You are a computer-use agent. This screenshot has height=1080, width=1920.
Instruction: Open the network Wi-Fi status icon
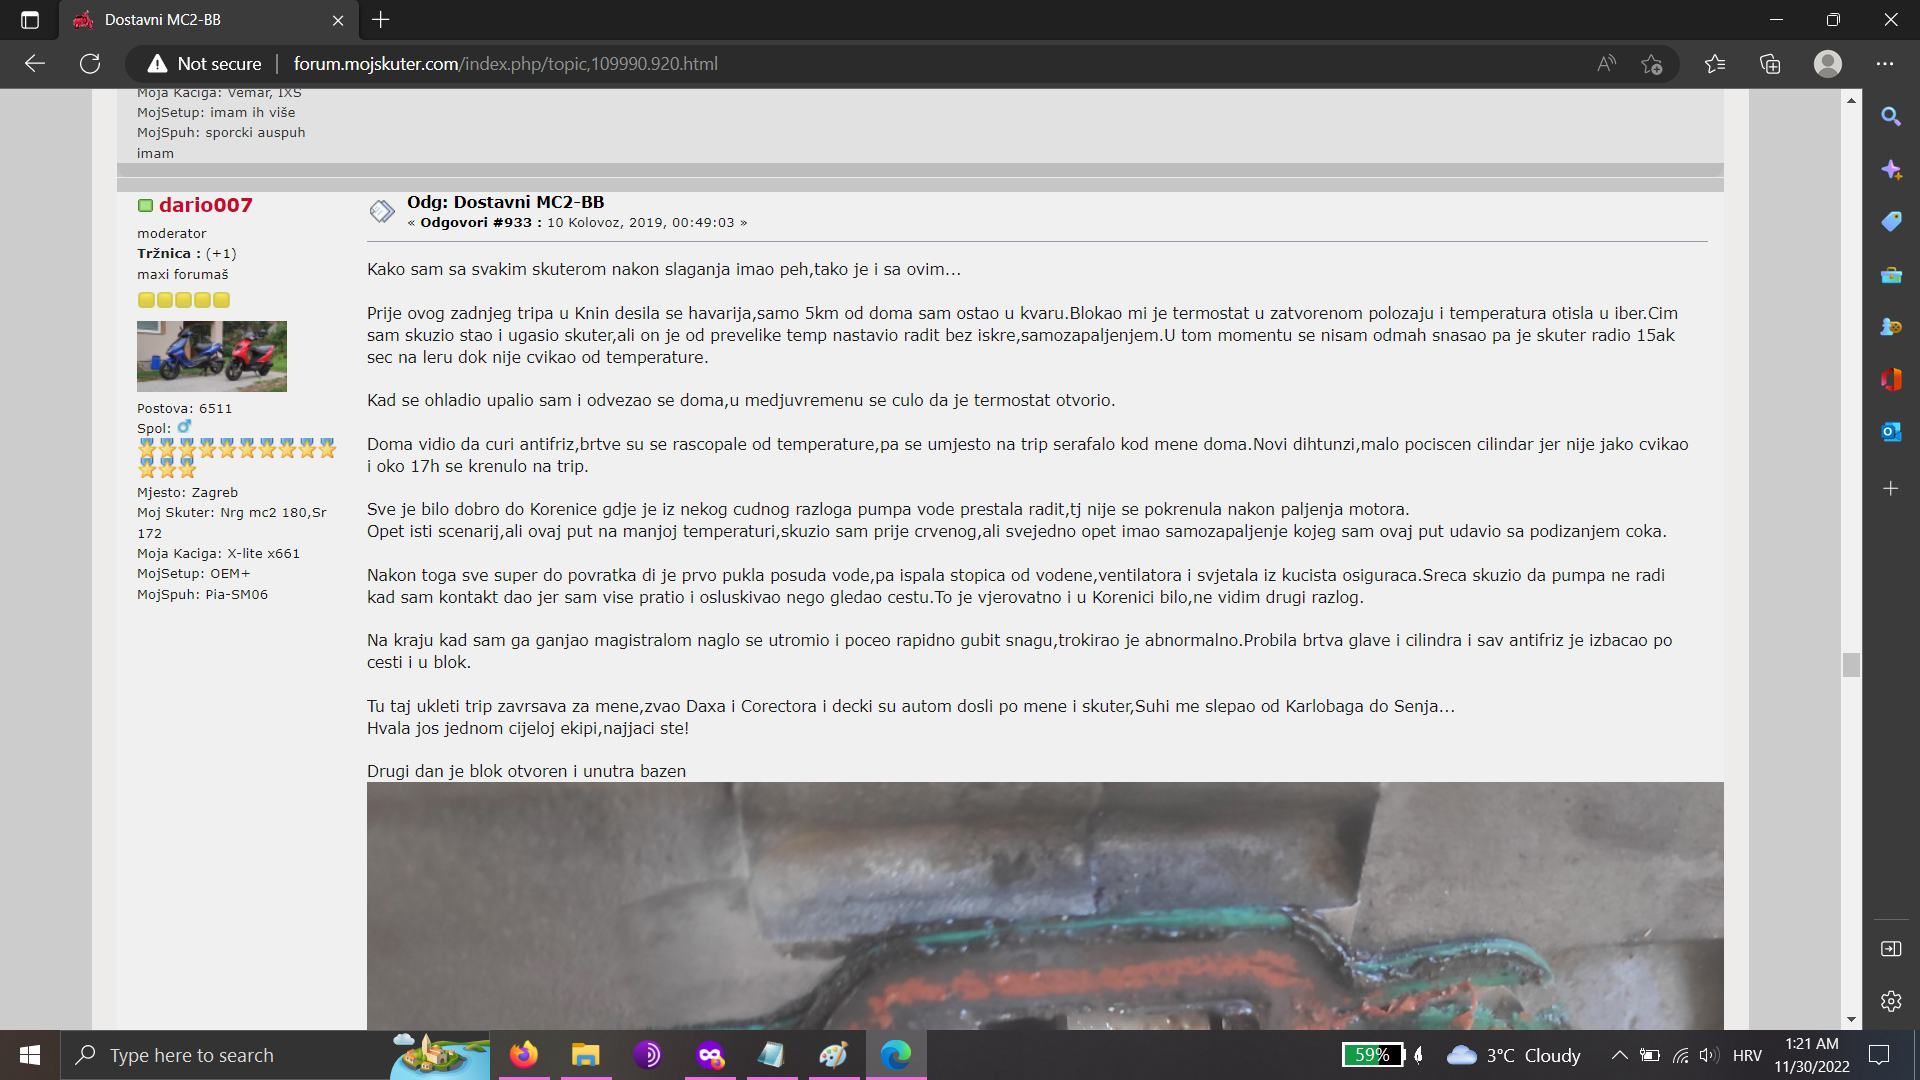tap(1680, 1055)
